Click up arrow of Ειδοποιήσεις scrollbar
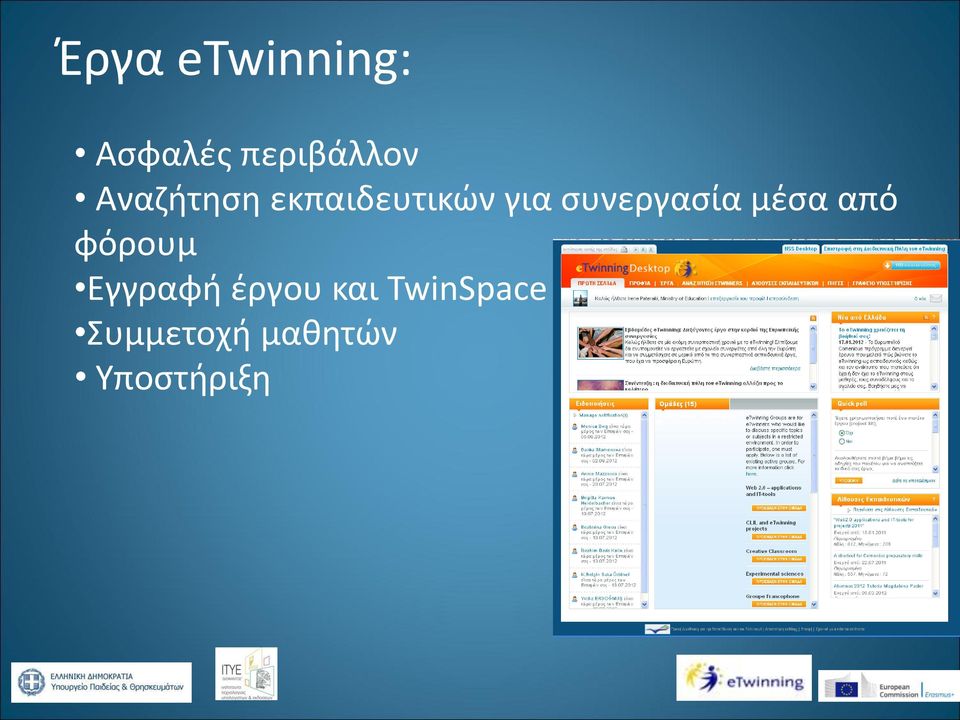This screenshot has height=720, width=960. (x=644, y=415)
